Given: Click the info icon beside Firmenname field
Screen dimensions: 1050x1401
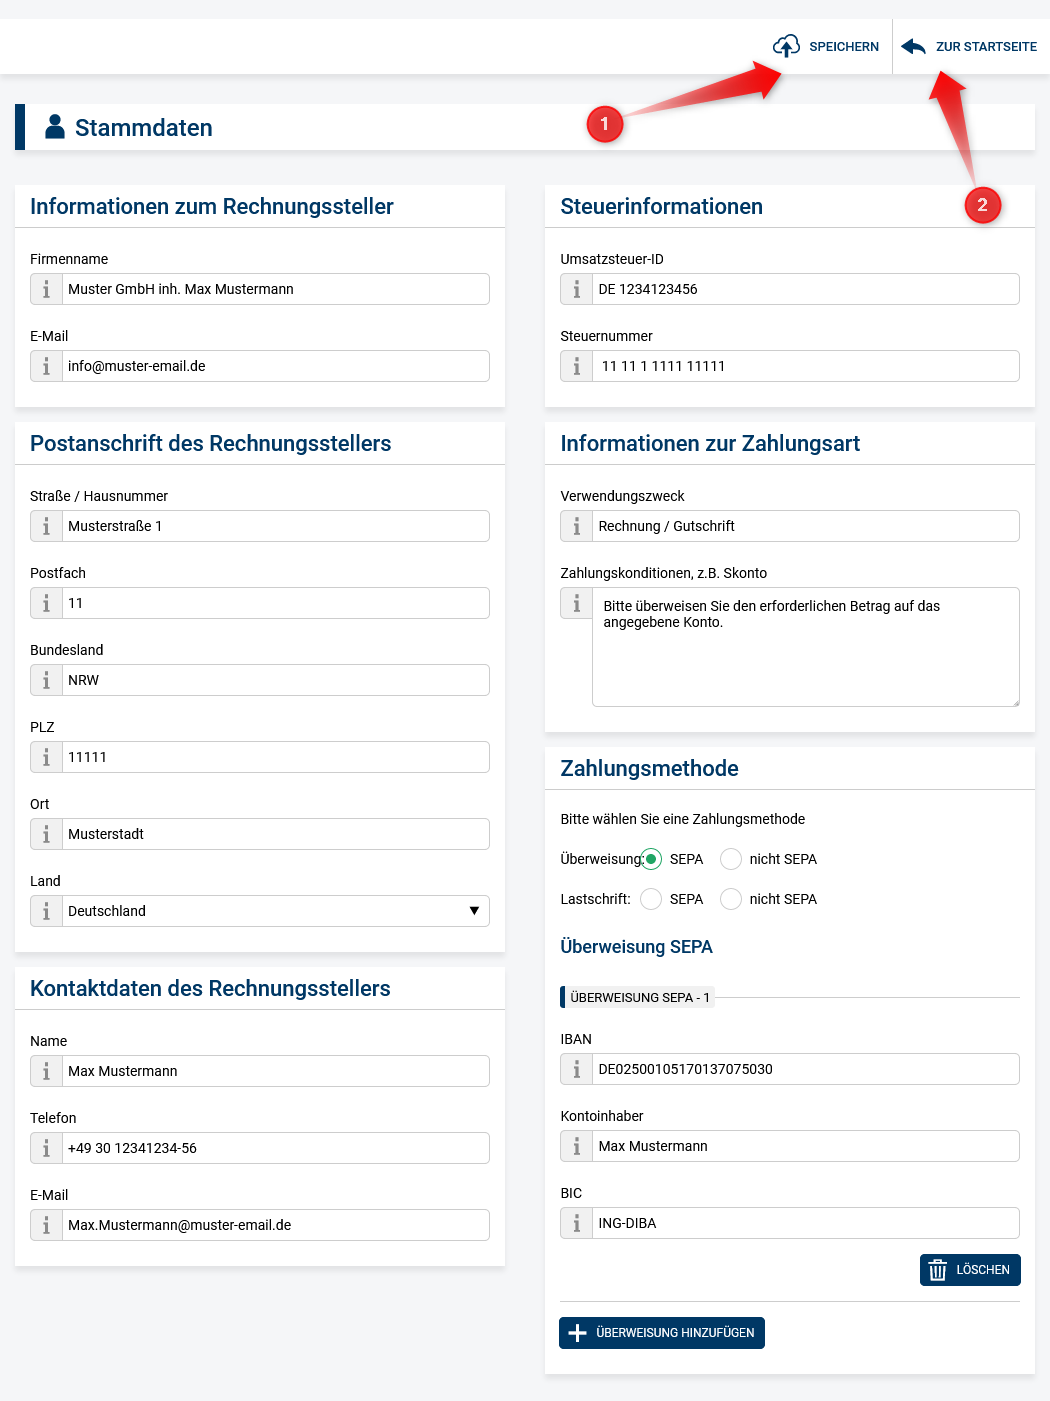Looking at the screenshot, I should click(46, 289).
